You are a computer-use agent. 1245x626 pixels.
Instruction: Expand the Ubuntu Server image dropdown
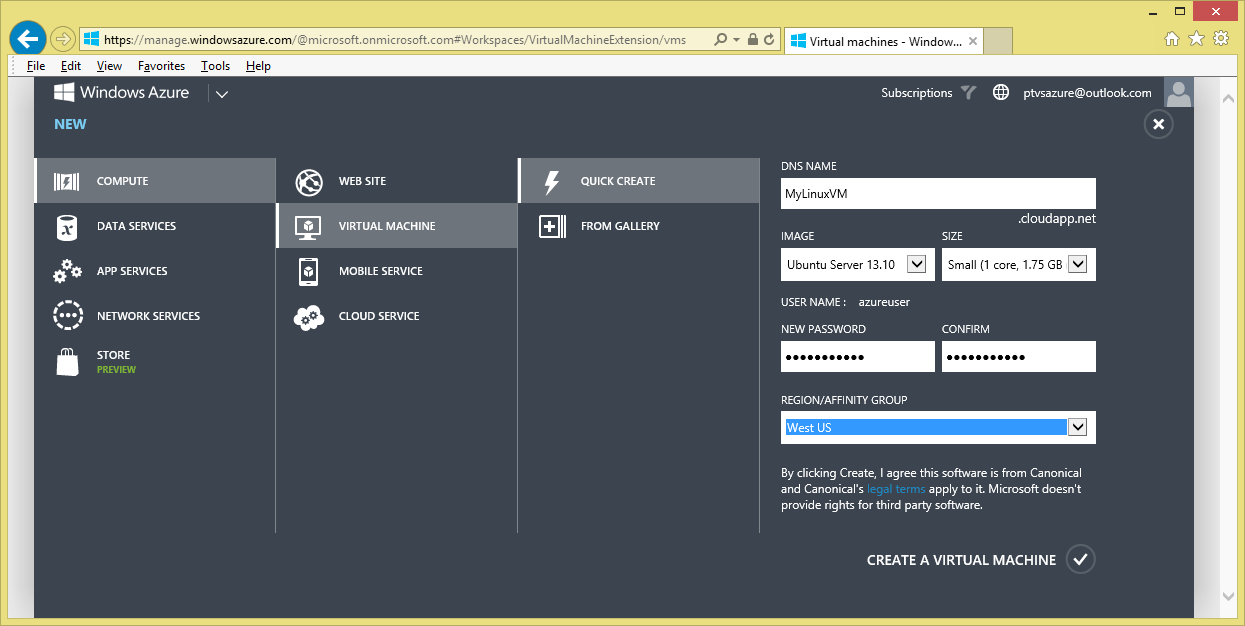(915, 264)
